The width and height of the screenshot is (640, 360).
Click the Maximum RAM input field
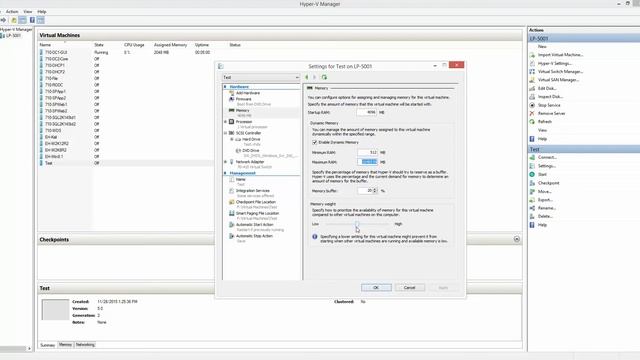(x=367, y=162)
